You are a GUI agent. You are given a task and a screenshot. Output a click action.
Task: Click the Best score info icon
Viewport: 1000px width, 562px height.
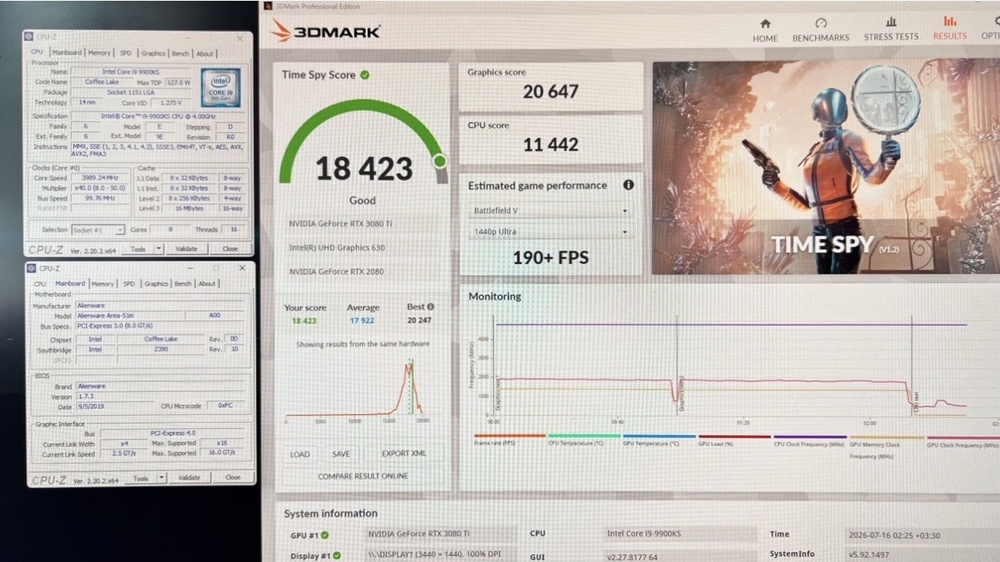(x=430, y=307)
